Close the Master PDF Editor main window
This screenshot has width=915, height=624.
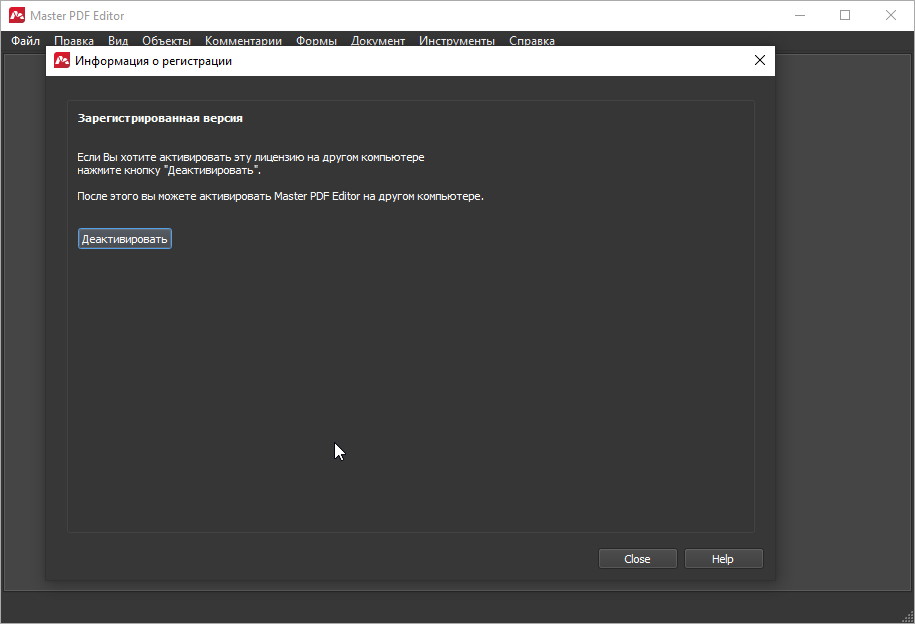tap(891, 16)
